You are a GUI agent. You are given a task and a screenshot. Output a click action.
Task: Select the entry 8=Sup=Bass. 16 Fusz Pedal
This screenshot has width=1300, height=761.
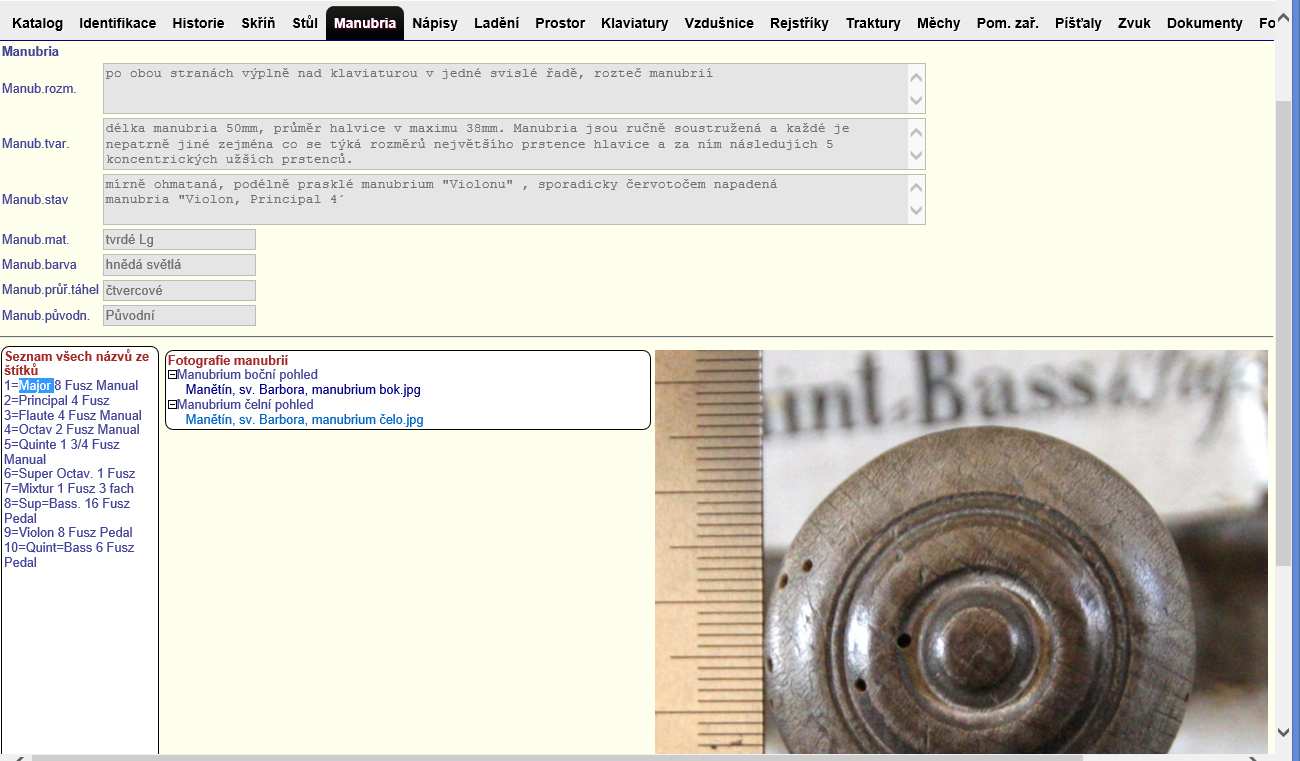click(67, 511)
